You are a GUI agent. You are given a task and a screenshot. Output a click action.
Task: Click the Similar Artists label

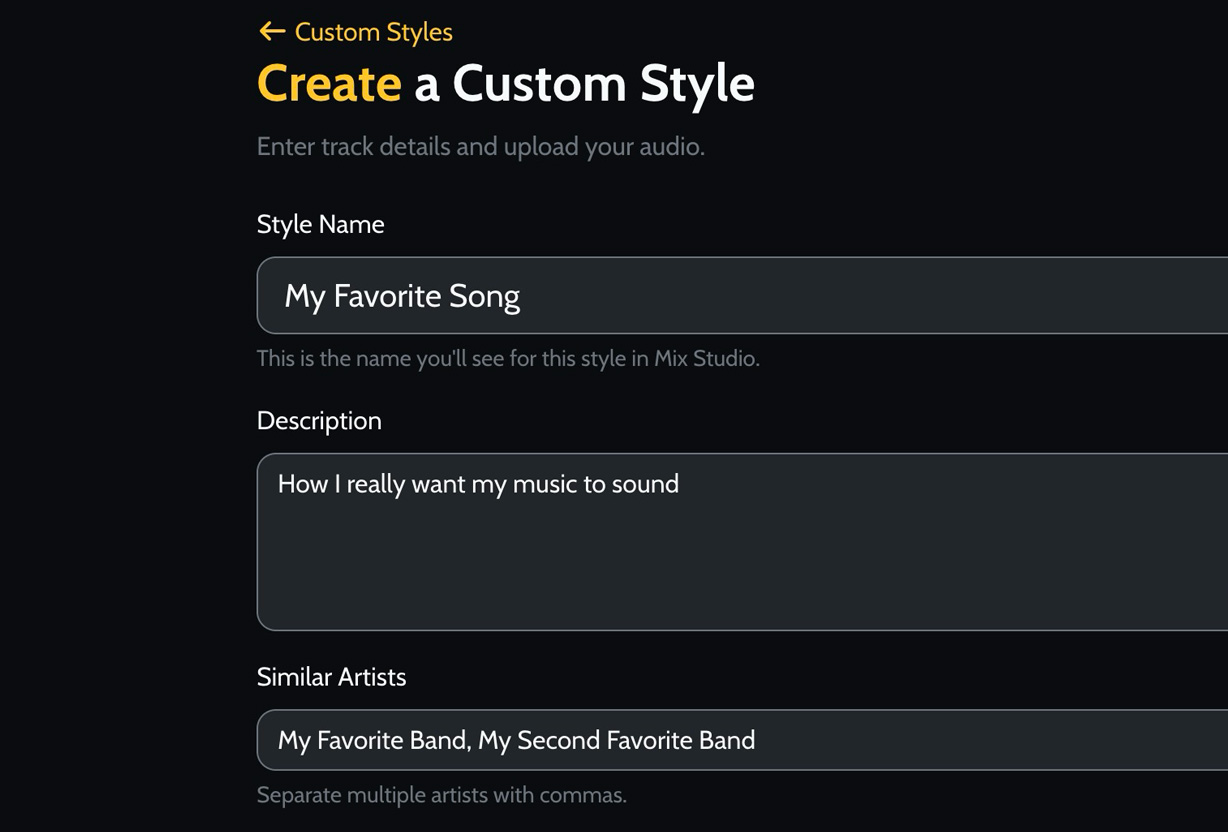tap(331, 676)
